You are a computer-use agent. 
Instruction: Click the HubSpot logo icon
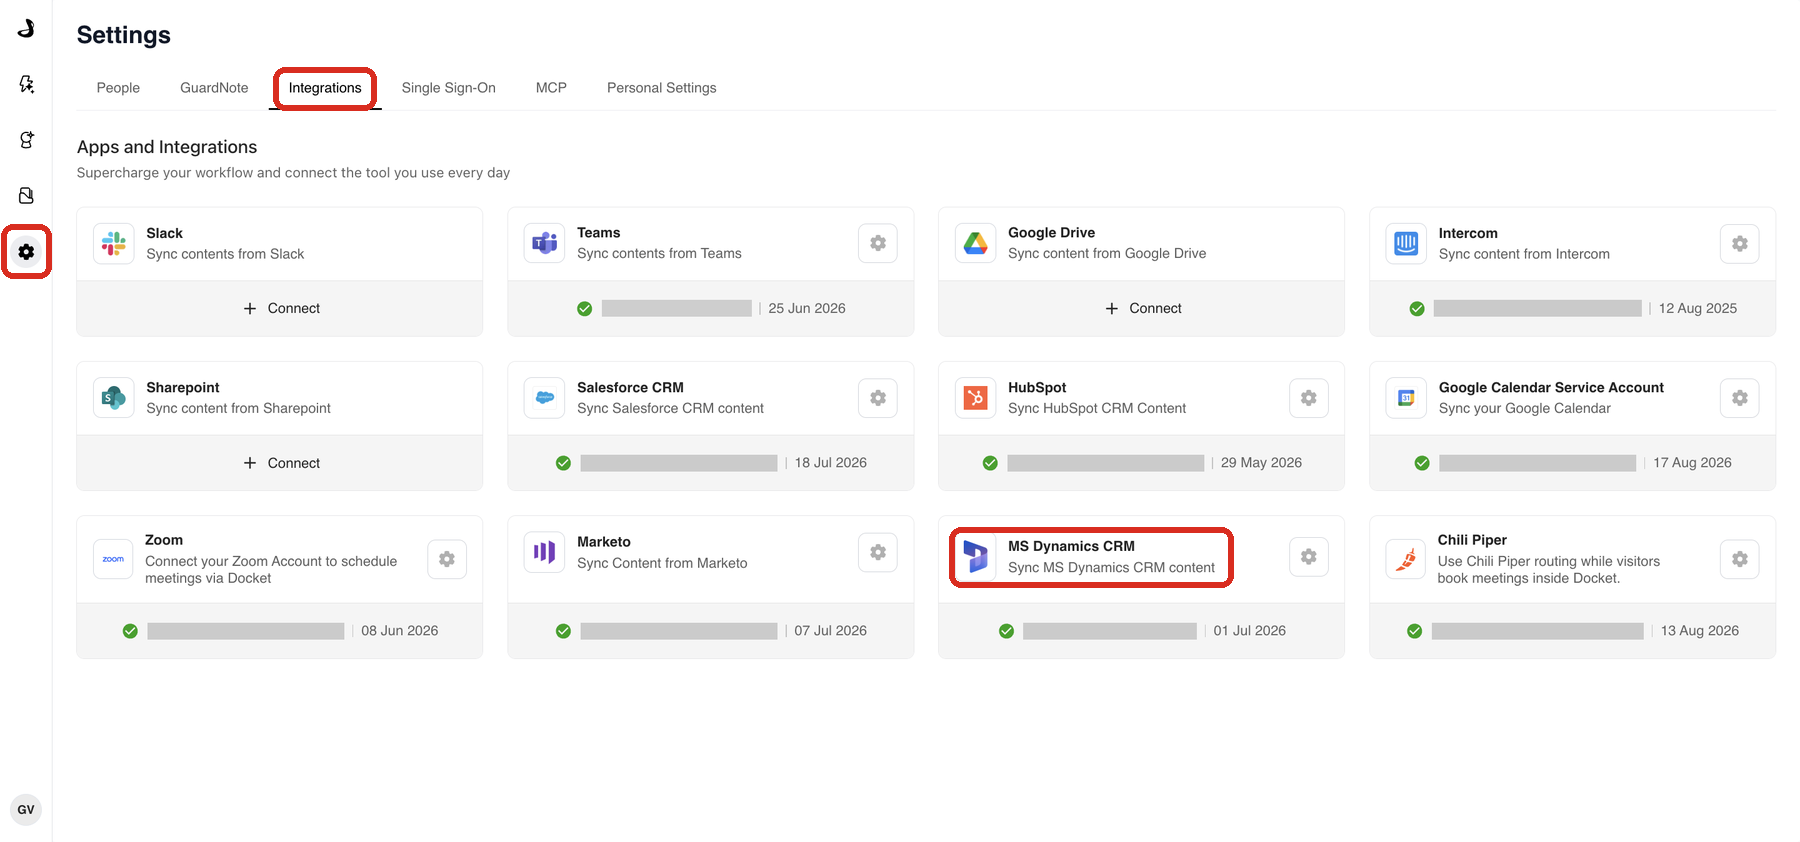click(x=976, y=398)
